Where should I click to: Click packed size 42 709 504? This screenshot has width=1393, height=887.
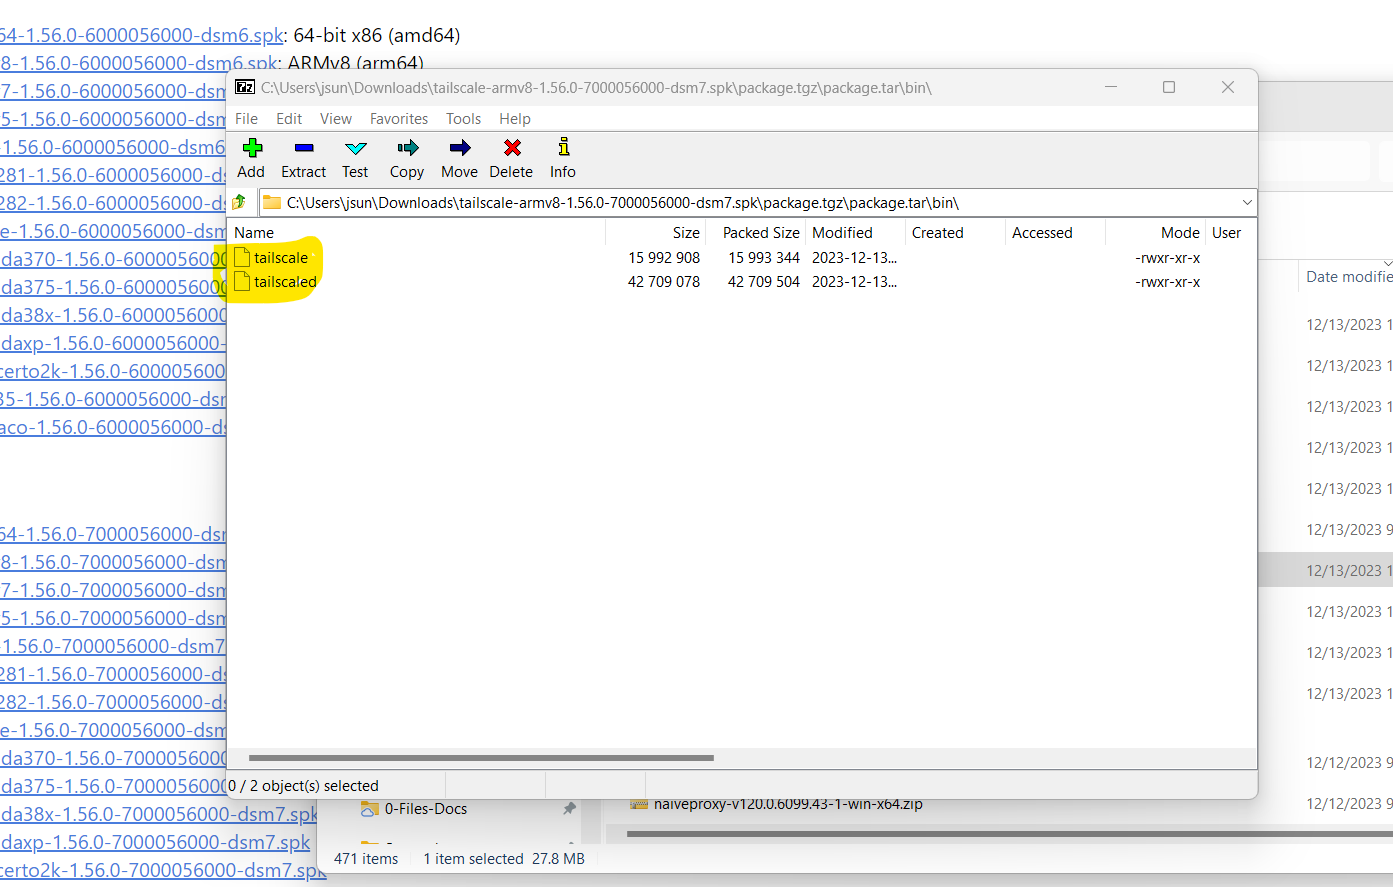pyautogui.click(x=764, y=281)
